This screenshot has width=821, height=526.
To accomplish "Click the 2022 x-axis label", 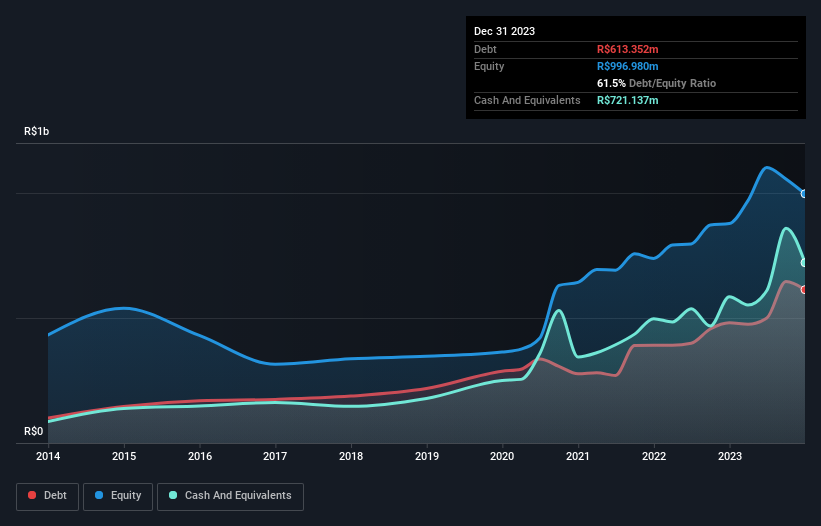I will coord(654,456).
